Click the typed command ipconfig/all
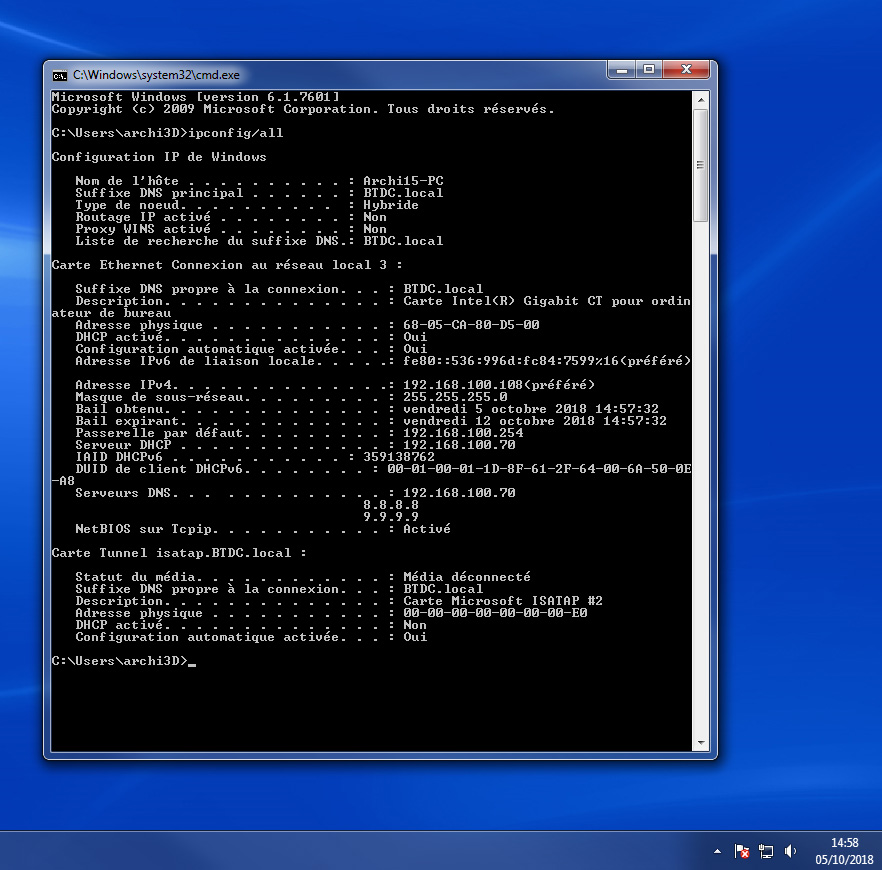This screenshot has height=870, width=882. coord(236,133)
